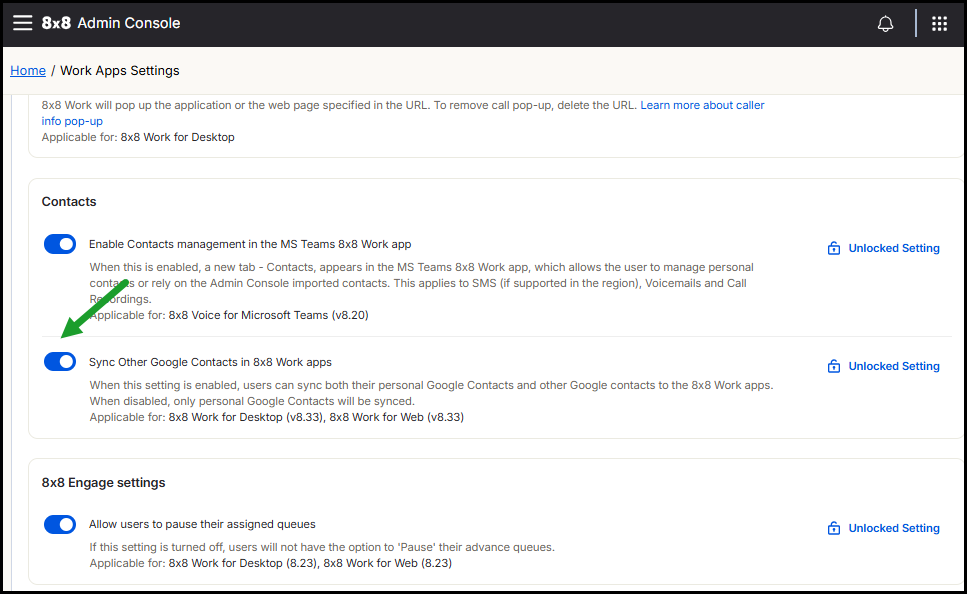Click the Work Apps Settings breadcrumb text
967x594 pixels.
pos(120,70)
